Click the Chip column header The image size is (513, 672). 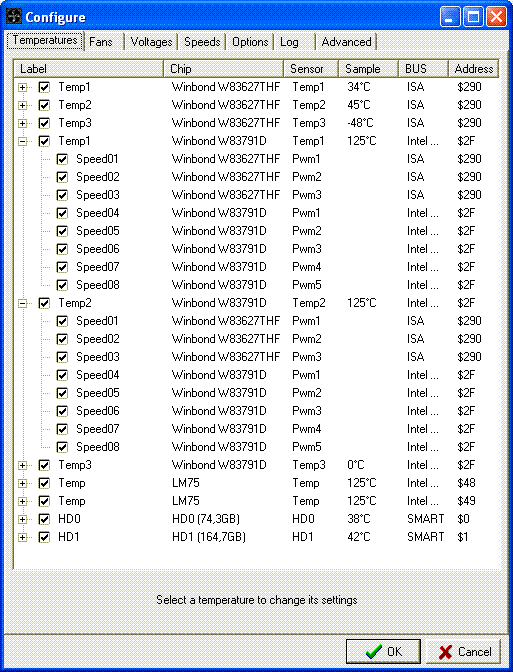[x=223, y=69]
